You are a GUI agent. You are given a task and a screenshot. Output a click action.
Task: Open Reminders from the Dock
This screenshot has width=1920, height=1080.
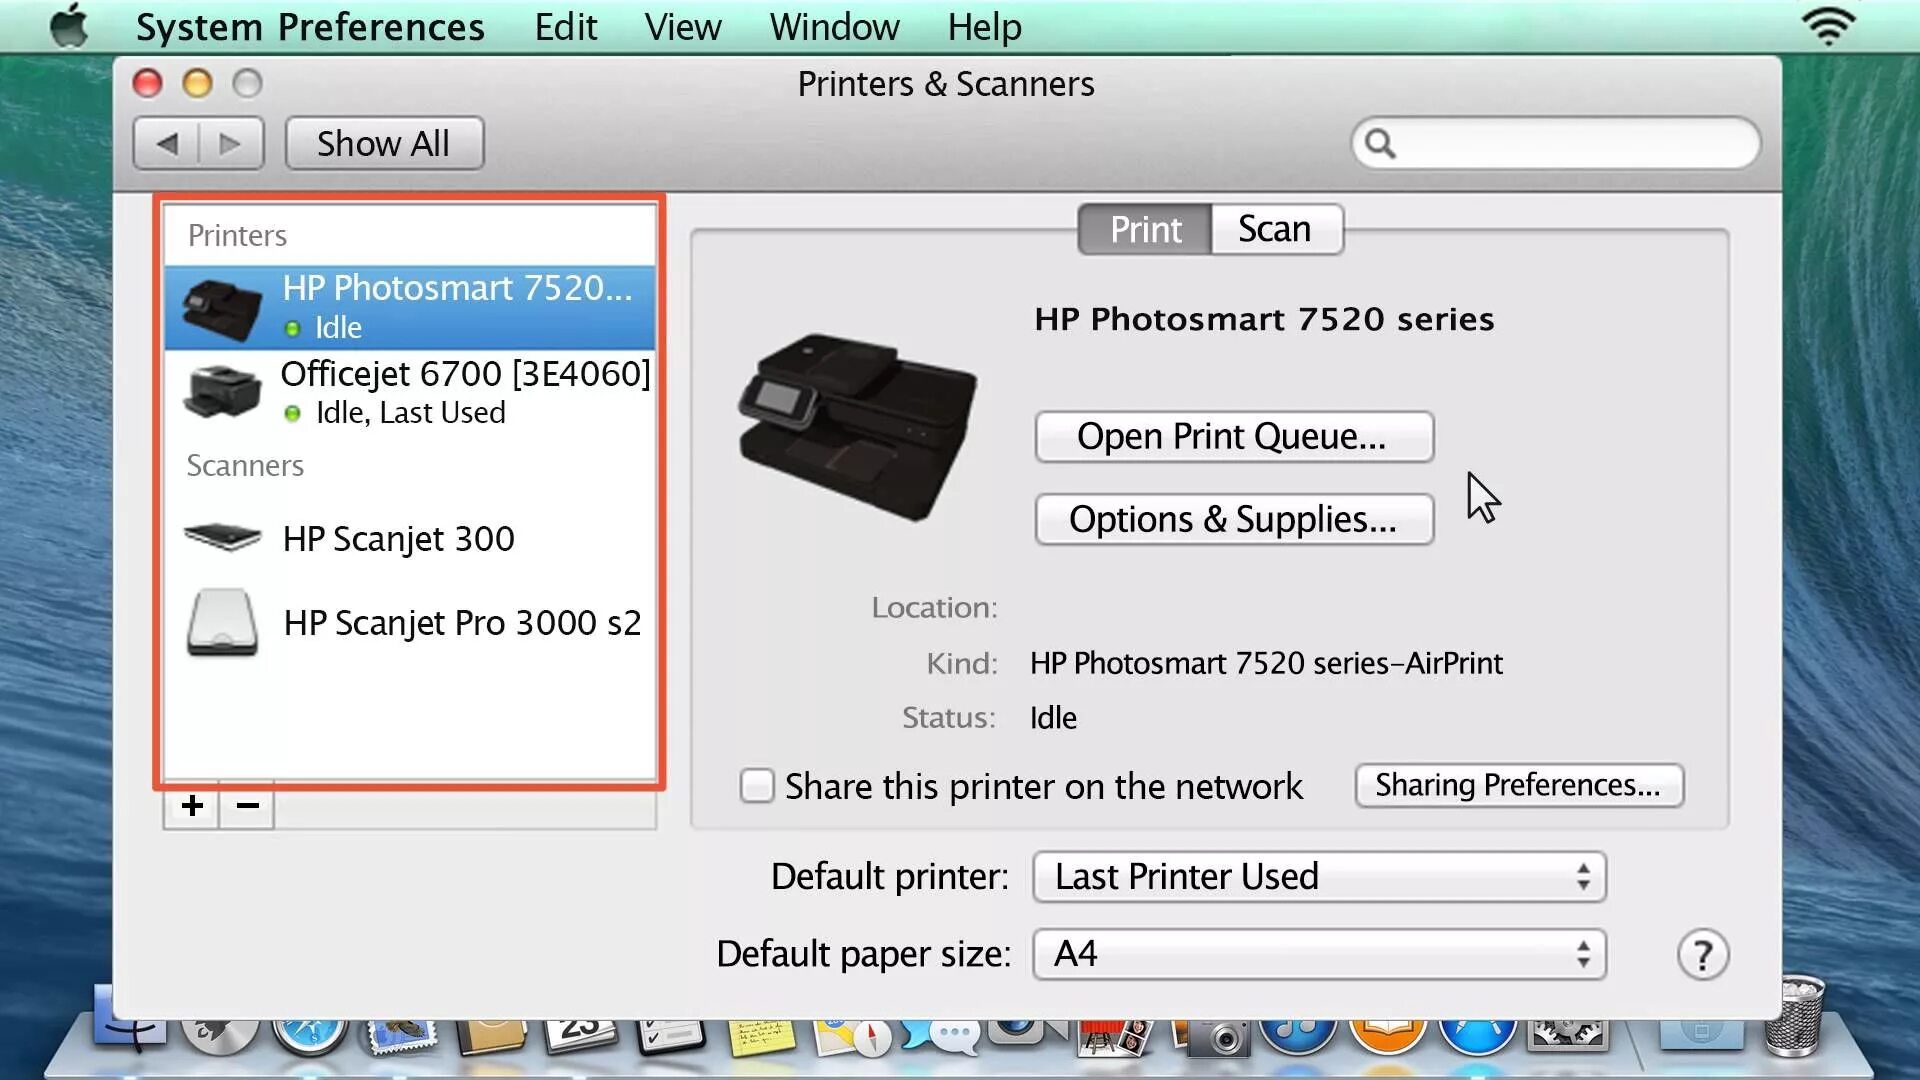click(x=671, y=1036)
